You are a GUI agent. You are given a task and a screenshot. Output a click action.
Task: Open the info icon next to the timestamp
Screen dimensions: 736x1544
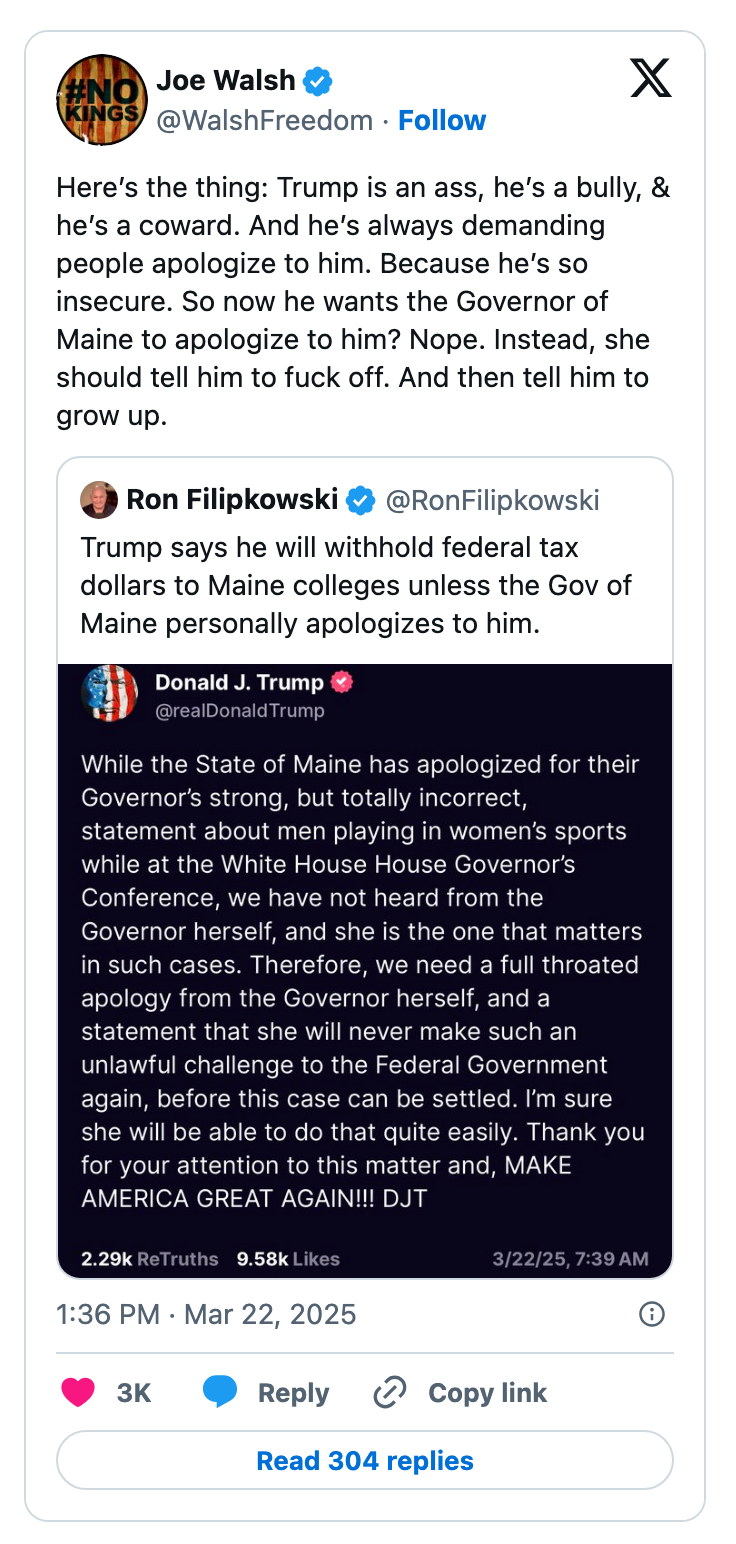point(651,1314)
